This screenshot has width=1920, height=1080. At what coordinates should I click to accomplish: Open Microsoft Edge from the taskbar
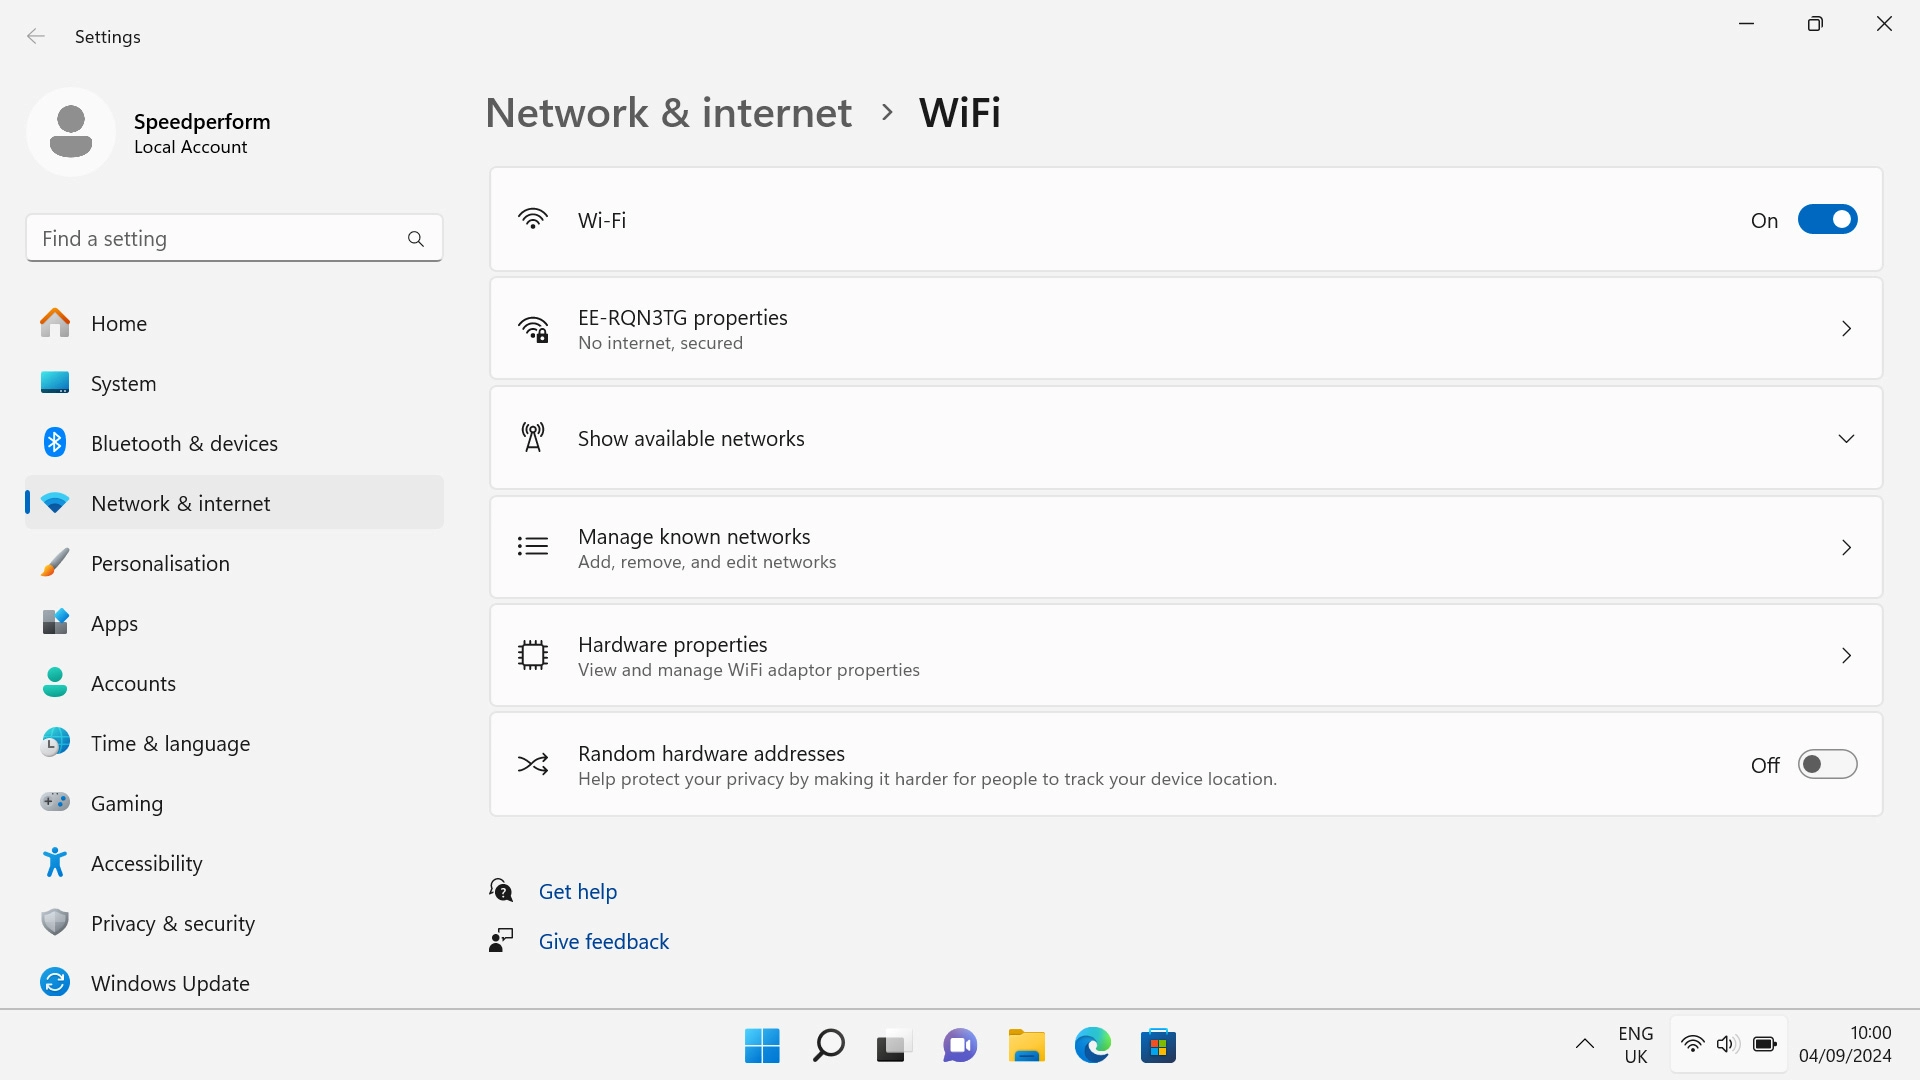1092,1045
